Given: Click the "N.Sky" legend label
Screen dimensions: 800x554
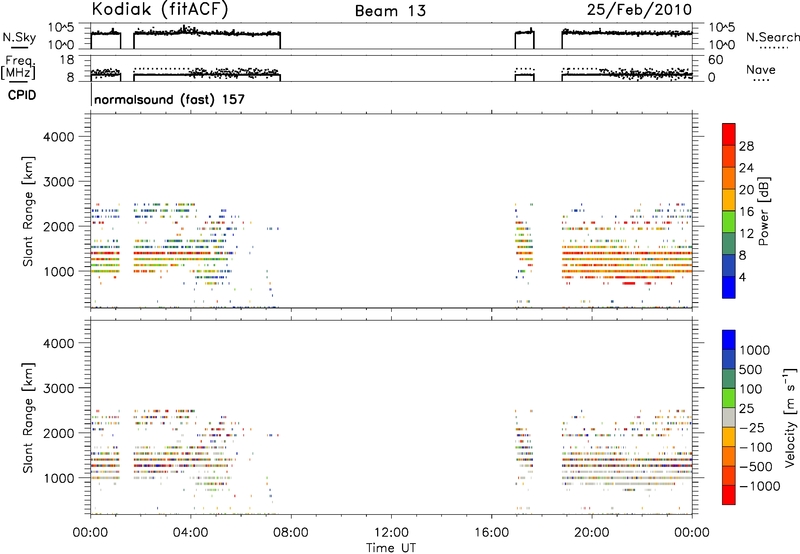Looking at the screenshot, I should pyautogui.click(x=19, y=37).
